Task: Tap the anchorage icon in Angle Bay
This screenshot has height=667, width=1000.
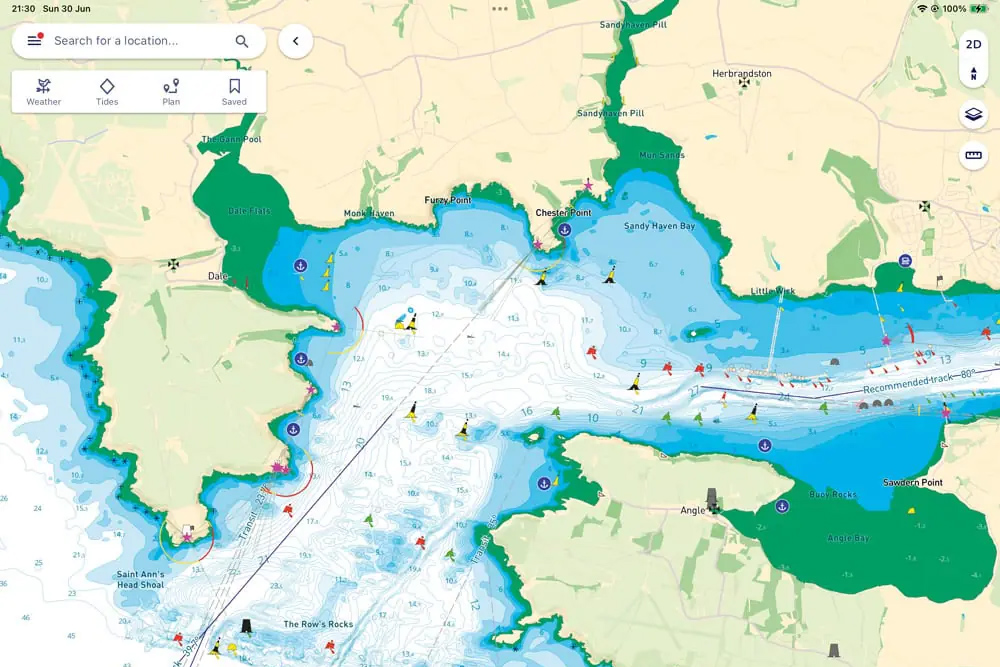Action: 782,504
